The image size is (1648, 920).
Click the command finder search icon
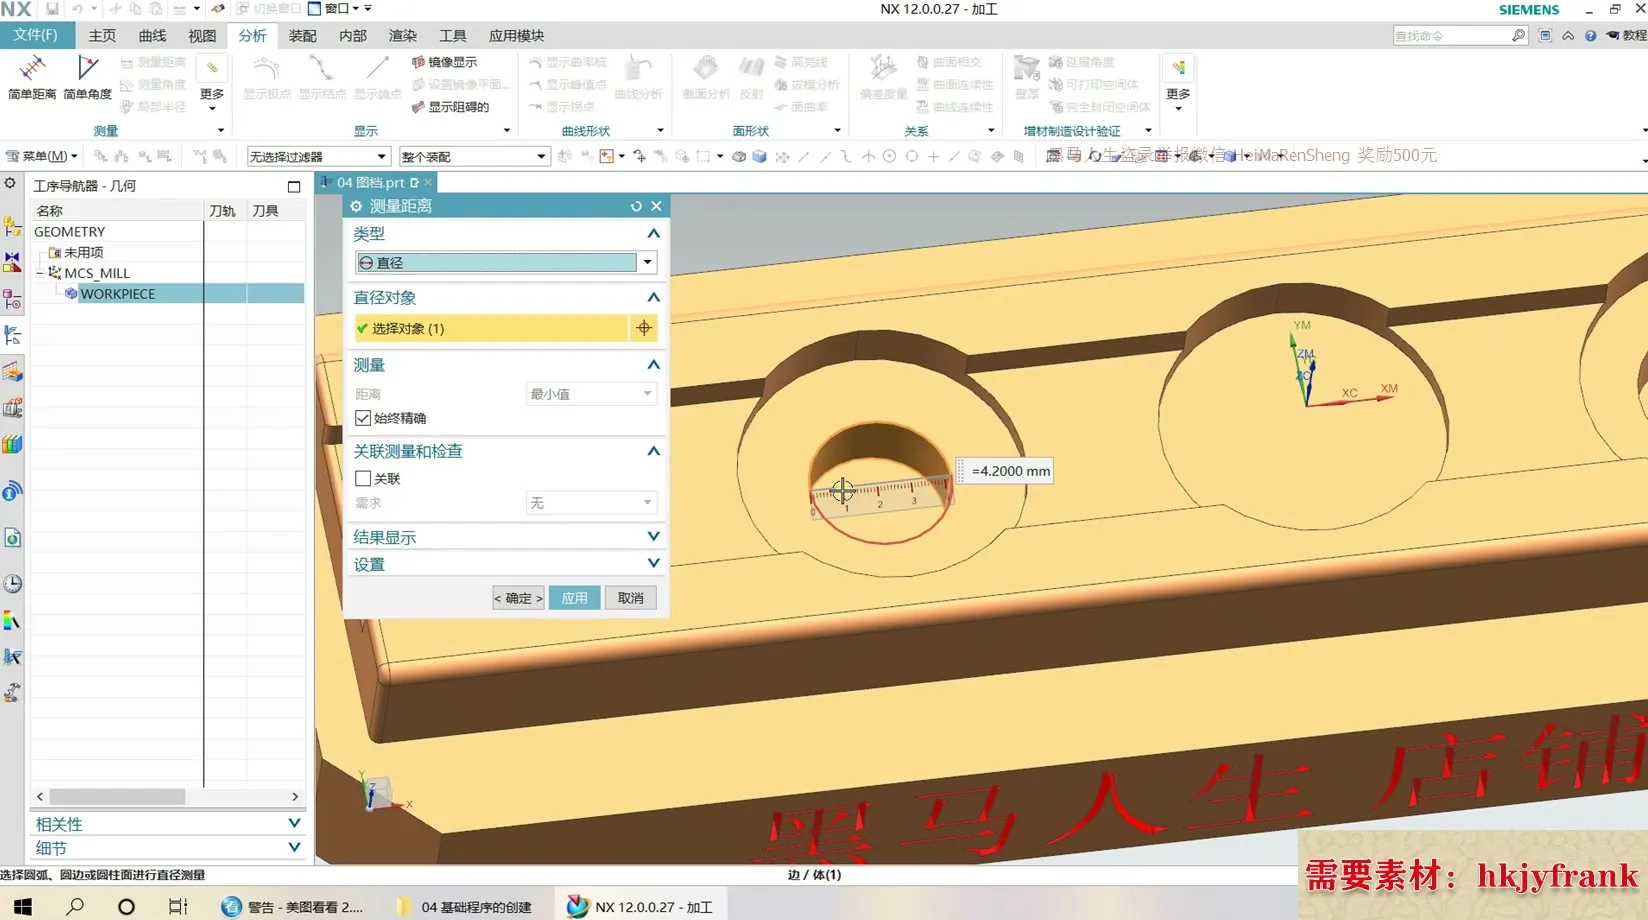coord(1518,36)
